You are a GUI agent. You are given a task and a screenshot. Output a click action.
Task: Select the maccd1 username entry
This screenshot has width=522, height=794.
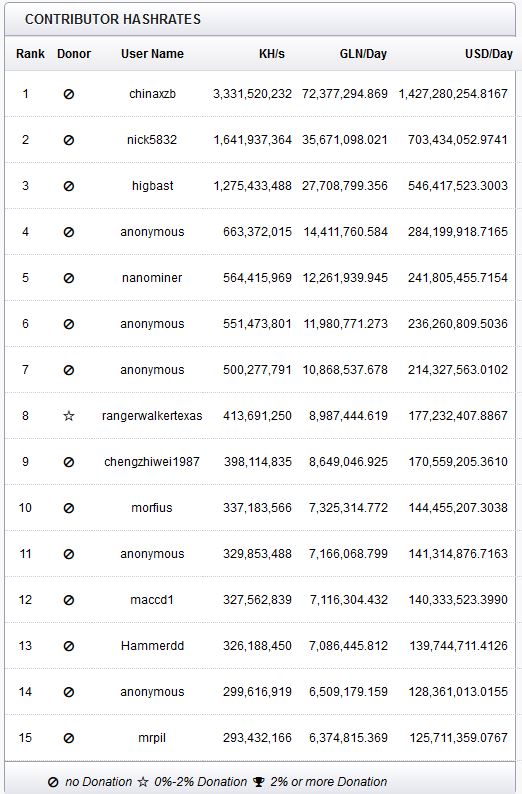[x=152, y=600]
